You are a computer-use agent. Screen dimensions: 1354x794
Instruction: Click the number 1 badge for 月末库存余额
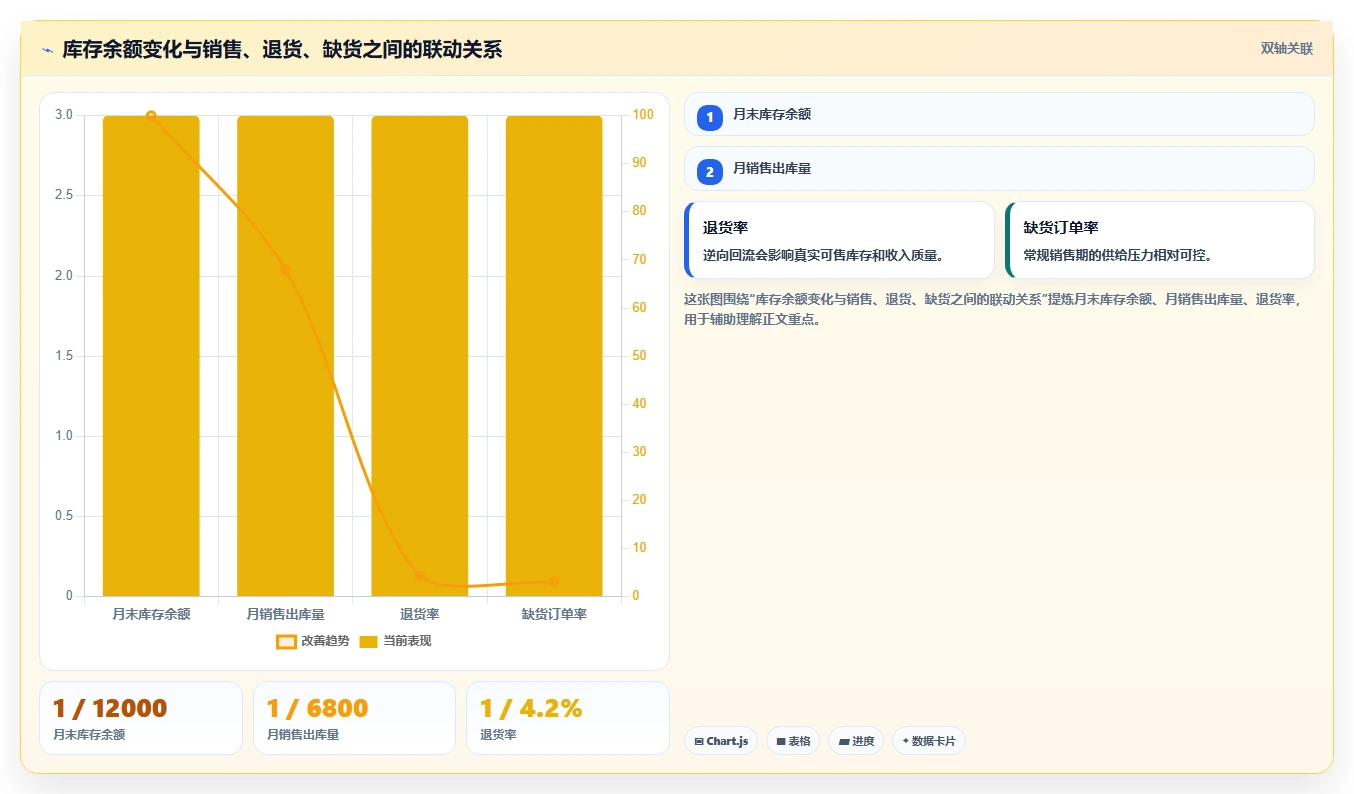coord(710,117)
